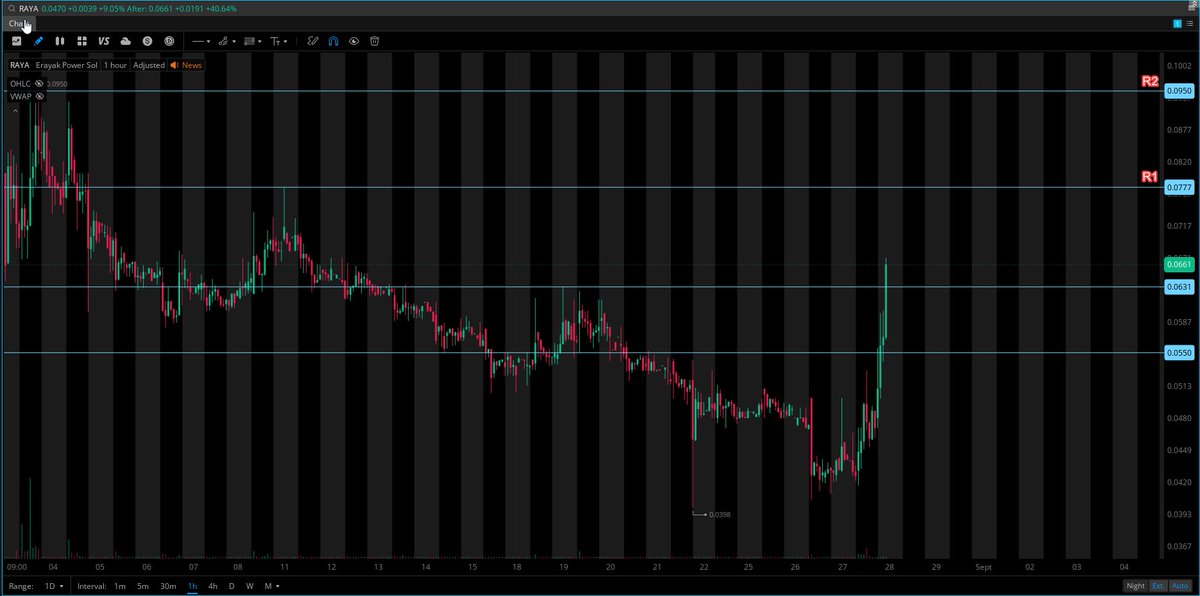The width and height of the screenshot is (1200, 596).
Task: Collapse the indicator legend caret
Action: pos(14,110)
